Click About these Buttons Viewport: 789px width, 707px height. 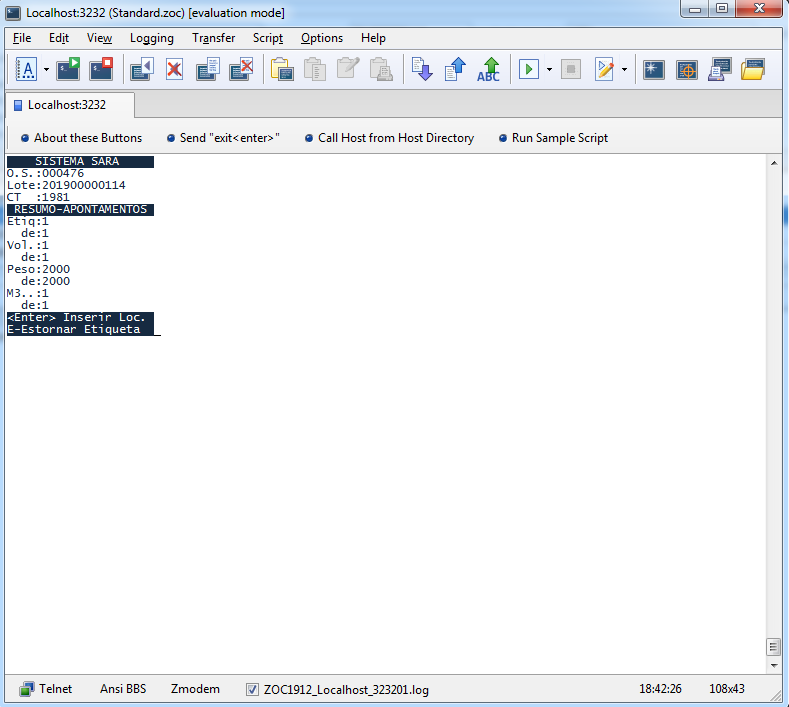pos(82,138)
